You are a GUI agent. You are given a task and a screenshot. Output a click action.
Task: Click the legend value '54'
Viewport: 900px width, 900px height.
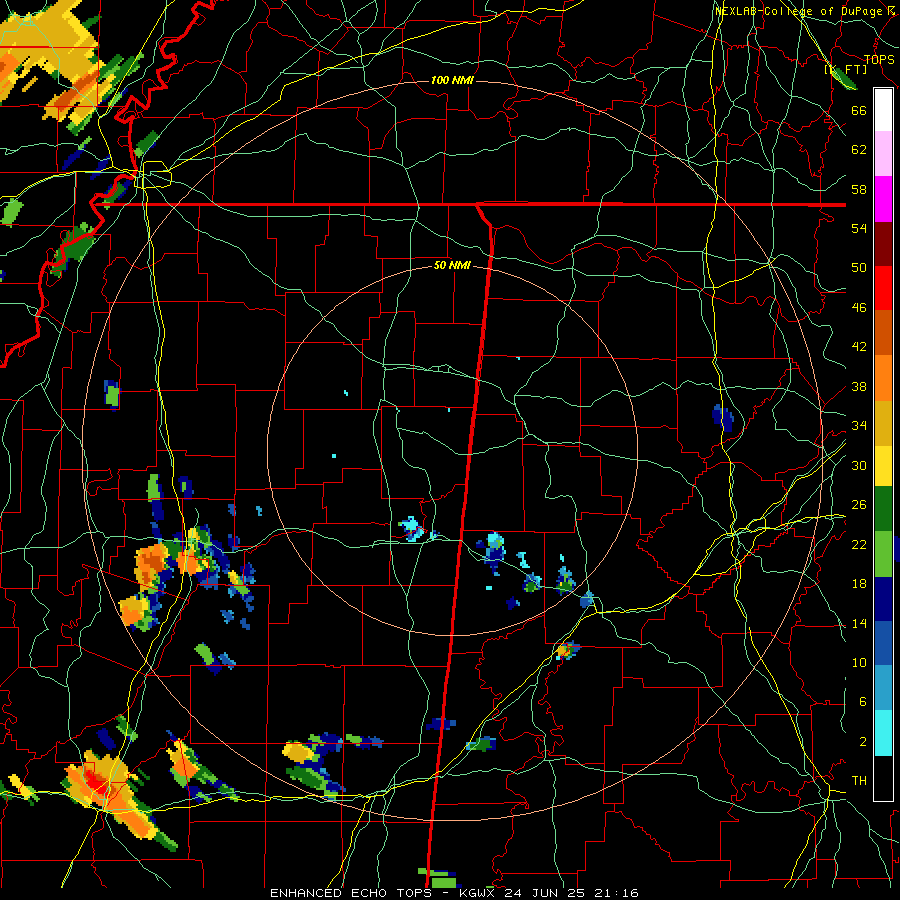[x=859, y=228]
